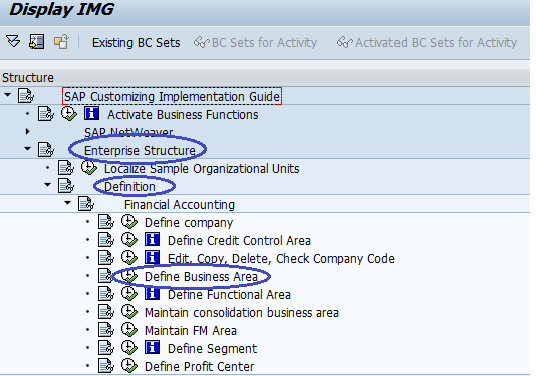Image resolution: width=536 pixels, height=376 pixels.
Task: Open documentation icon for Define Profit Center
Action: [x=106, y=366]
